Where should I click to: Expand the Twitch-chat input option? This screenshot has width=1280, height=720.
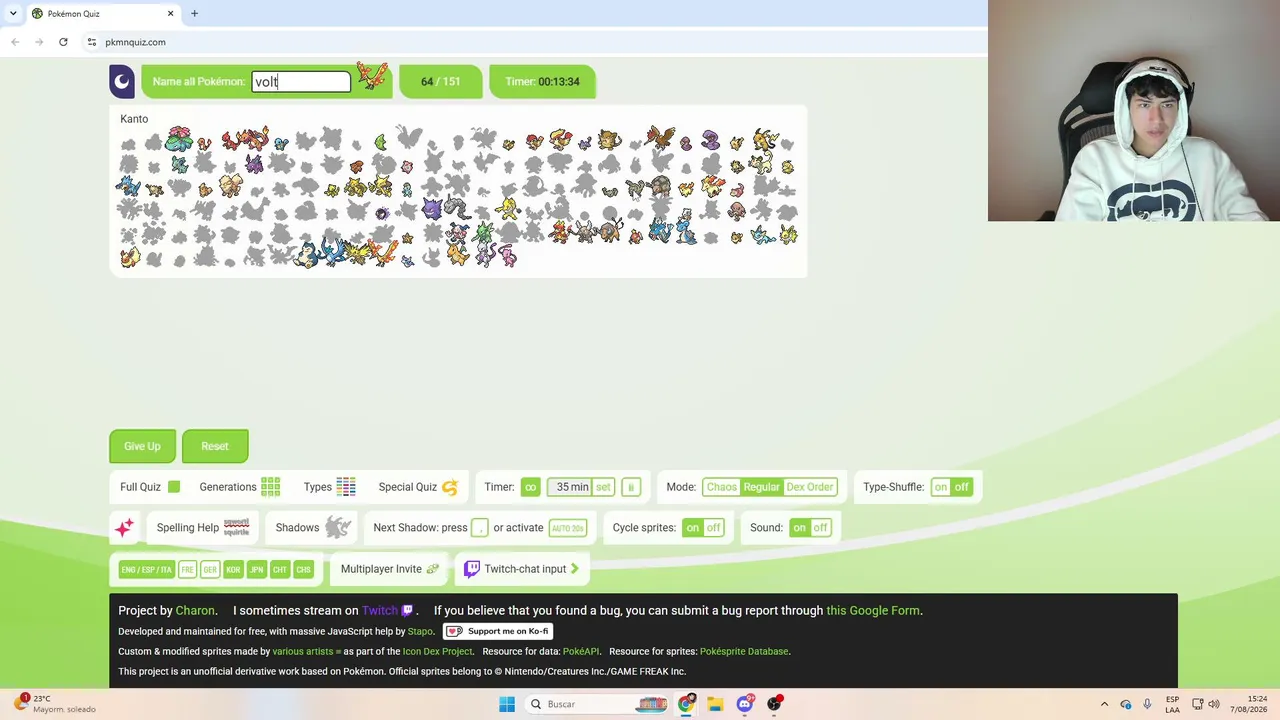pyautogui.click(x=521, y=569)
